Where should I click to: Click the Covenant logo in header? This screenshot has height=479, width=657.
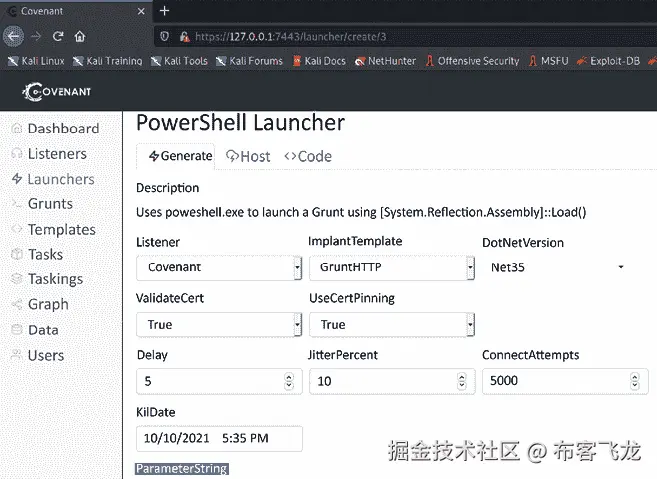[x=57, y=92]
